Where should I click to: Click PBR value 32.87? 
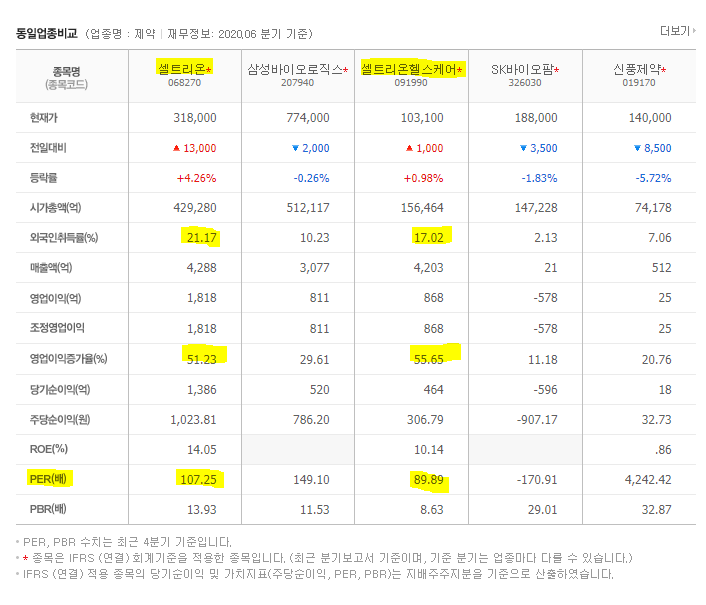click(x=656, y=510)
